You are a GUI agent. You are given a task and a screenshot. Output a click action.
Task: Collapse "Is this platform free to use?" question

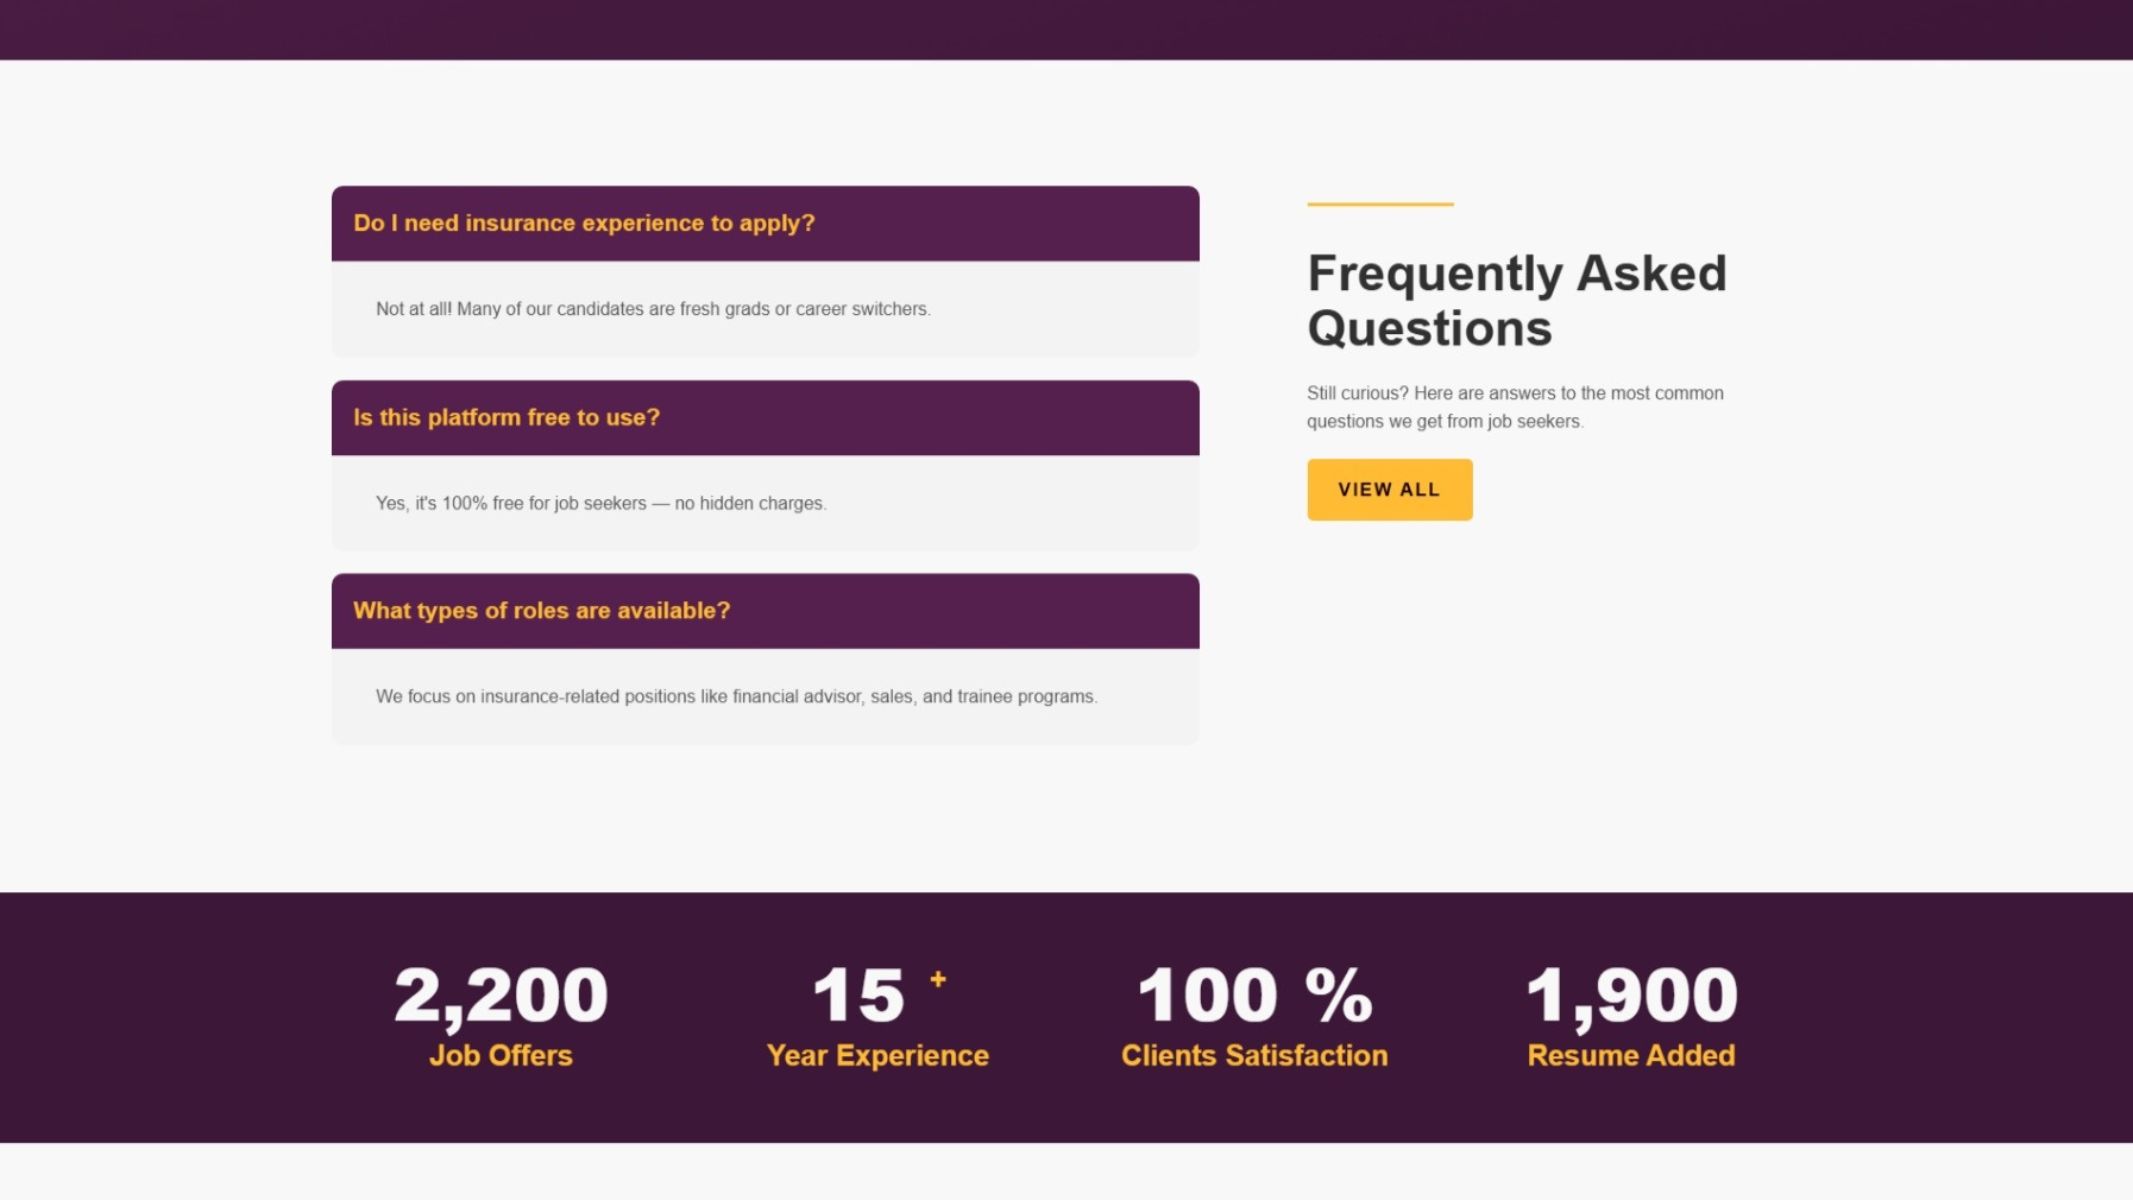pos(765,418)
